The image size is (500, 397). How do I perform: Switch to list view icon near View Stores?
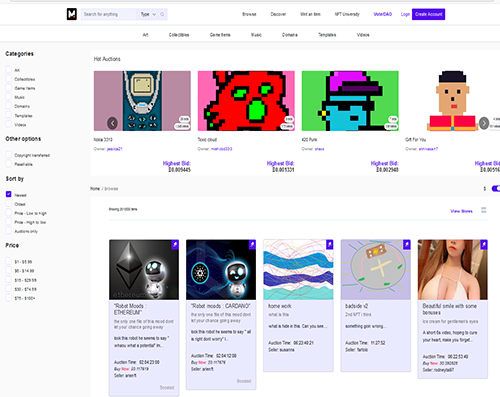point(484,210)
